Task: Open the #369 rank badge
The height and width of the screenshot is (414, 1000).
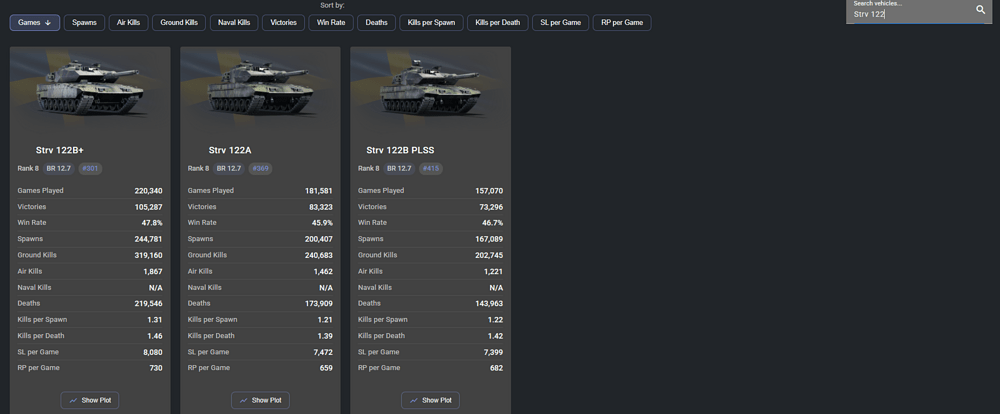Action: point(261,169)
